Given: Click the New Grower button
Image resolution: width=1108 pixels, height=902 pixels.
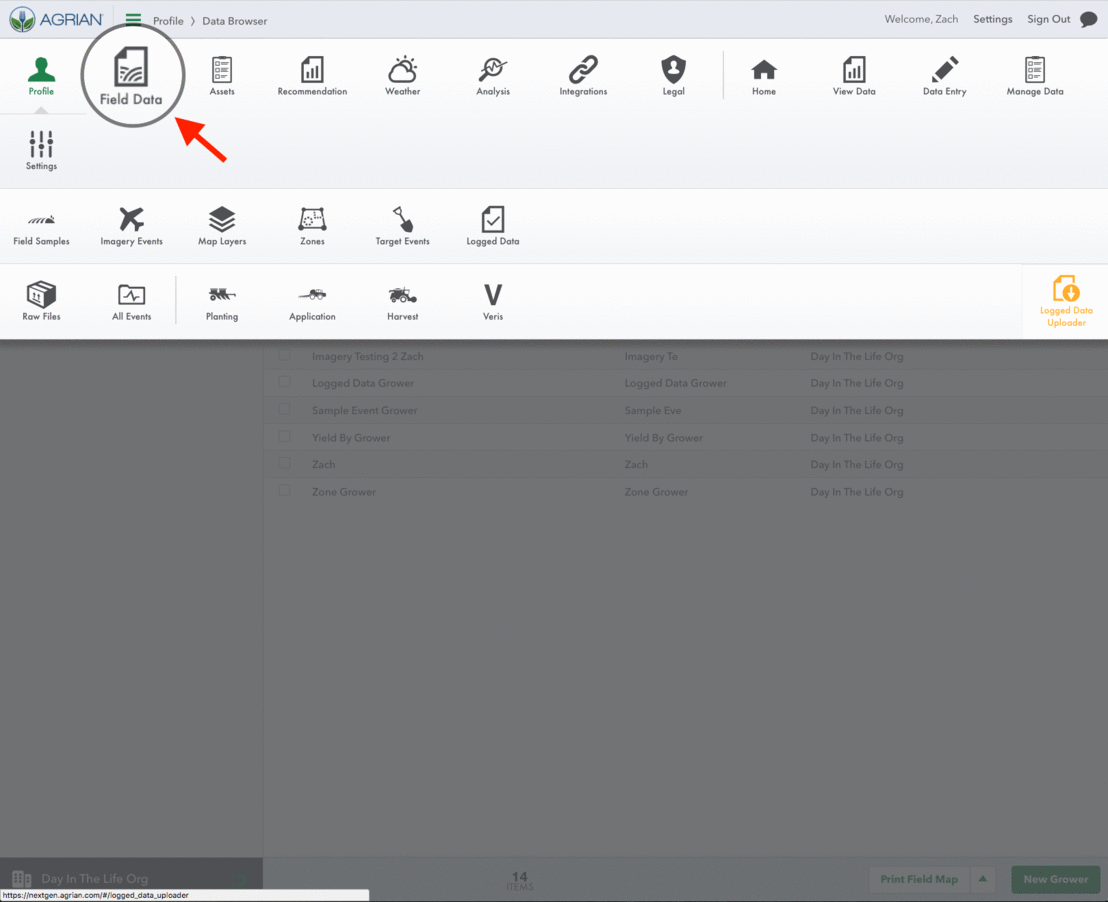Looking at the screenshot, I should pyautogui.click(x=1055, y=879).
